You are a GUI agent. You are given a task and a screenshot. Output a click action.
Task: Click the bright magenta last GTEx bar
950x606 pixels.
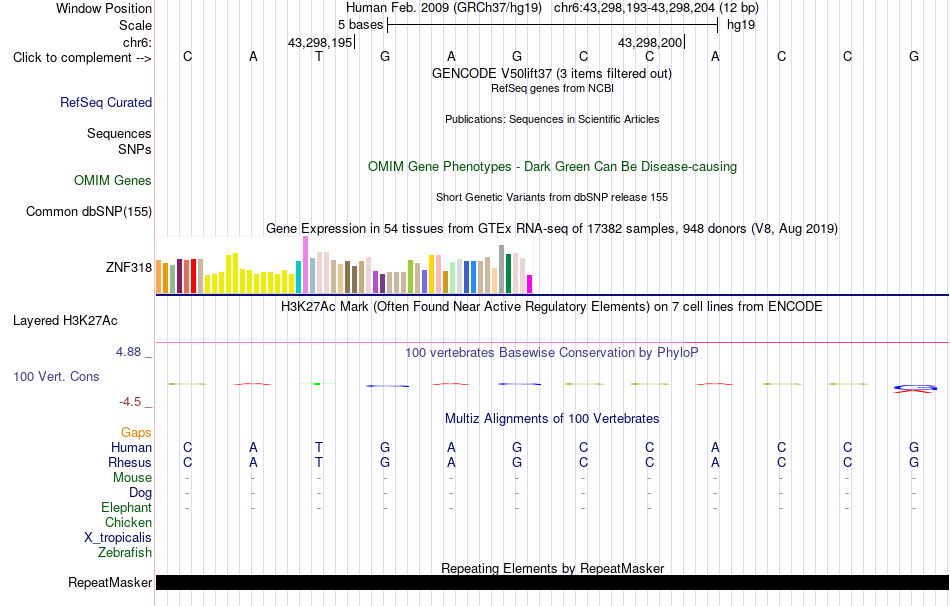530,284
